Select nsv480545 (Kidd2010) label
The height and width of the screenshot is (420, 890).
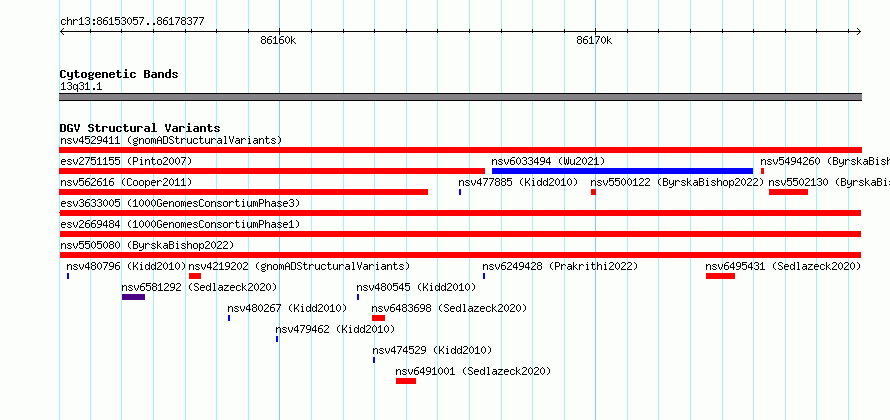pyautogui.click(x=416, y=288)
